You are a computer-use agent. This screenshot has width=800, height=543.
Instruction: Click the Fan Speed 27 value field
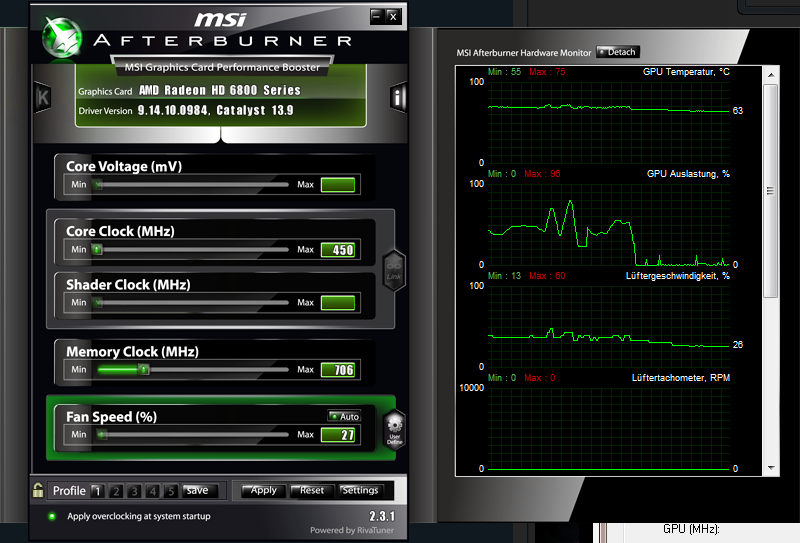(x=338, y=435)
